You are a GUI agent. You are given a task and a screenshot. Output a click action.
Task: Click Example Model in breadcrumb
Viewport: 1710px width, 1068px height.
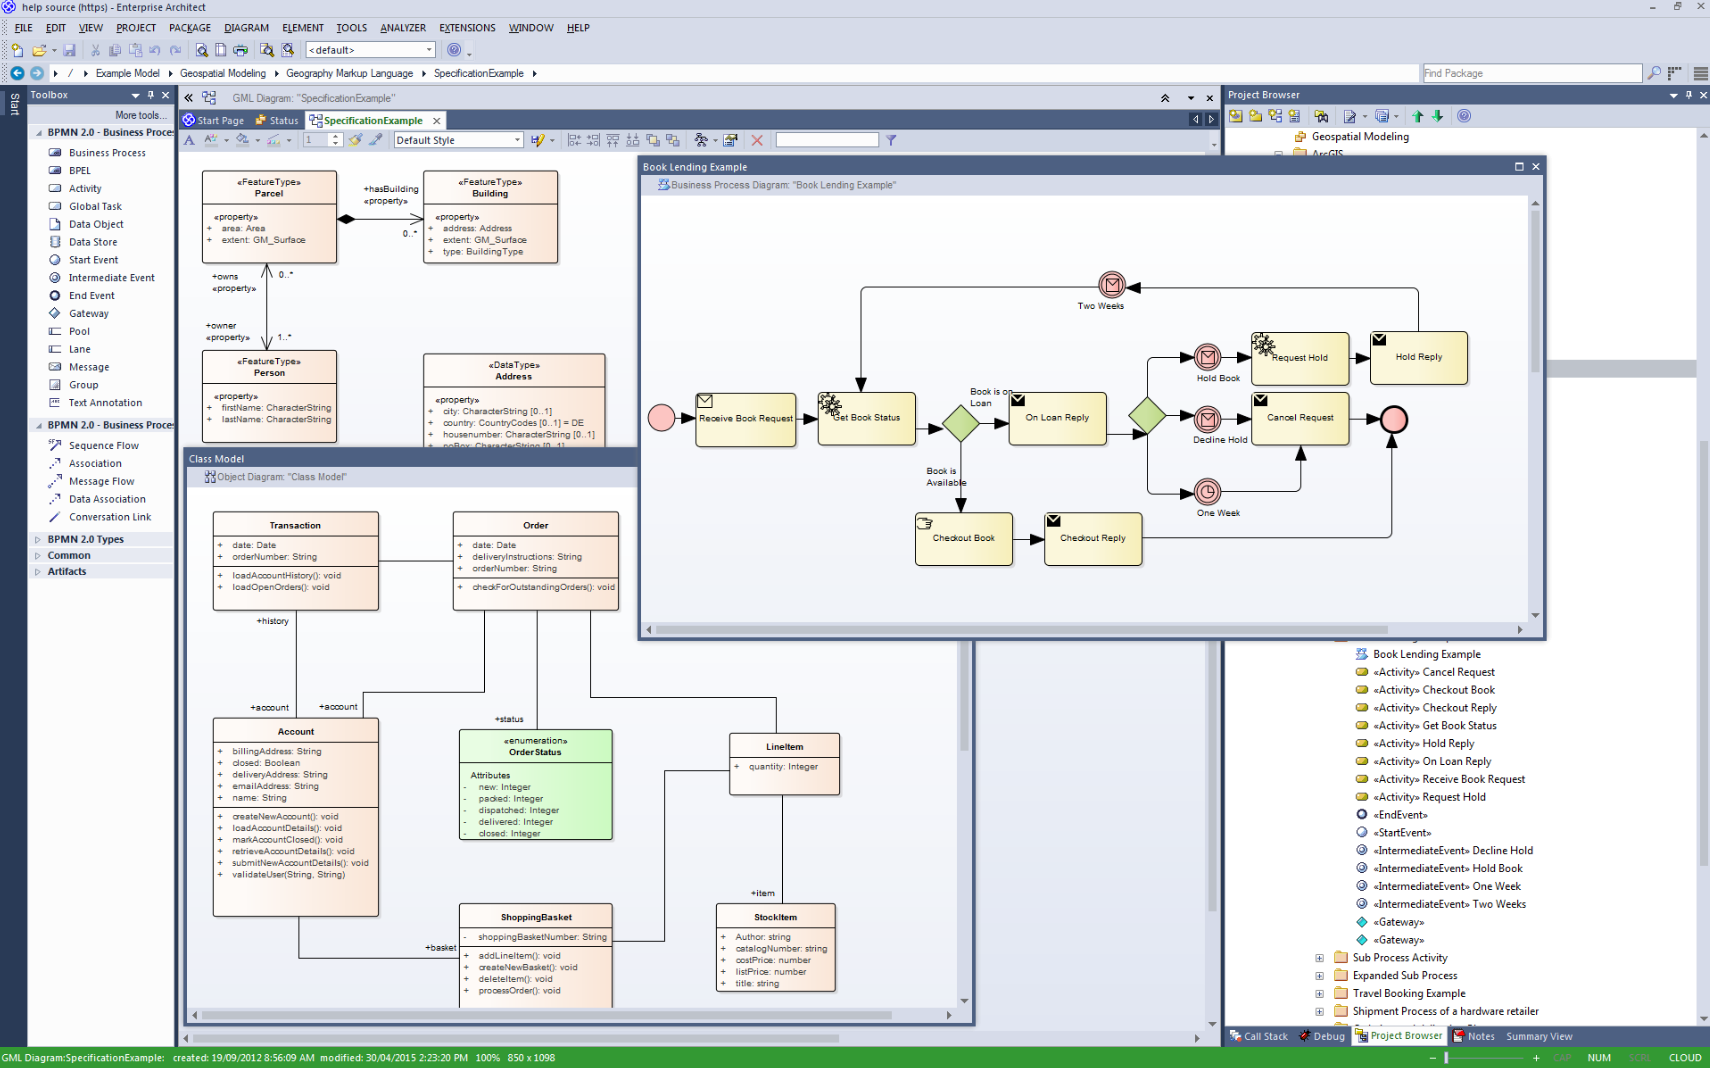click(128, 73)
